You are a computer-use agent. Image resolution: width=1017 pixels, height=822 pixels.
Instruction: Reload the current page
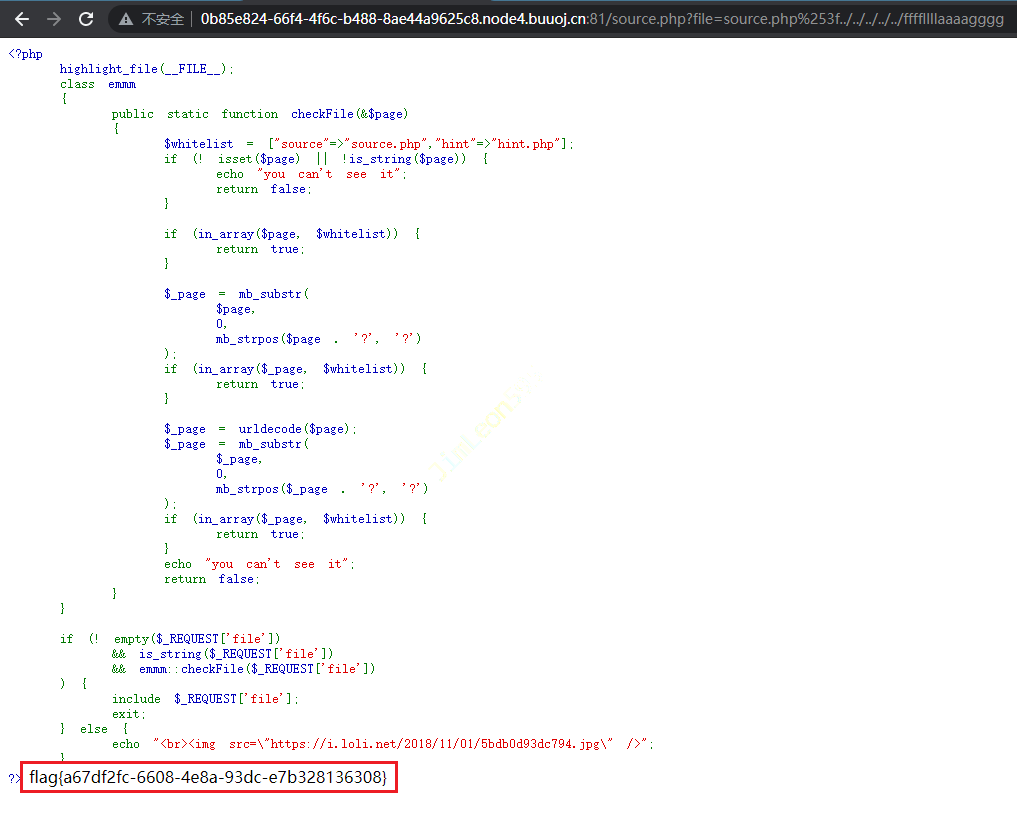(x=86, y=19)
